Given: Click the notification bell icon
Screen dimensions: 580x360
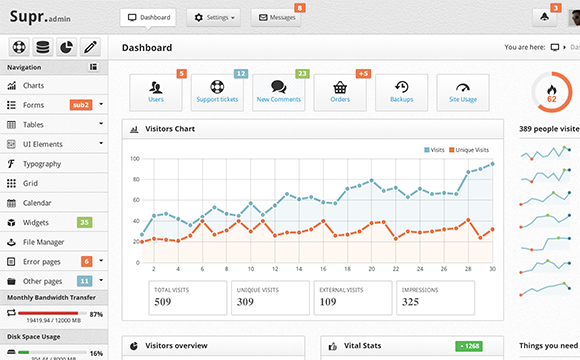Looking at the screenshot, I should point(544,17).
